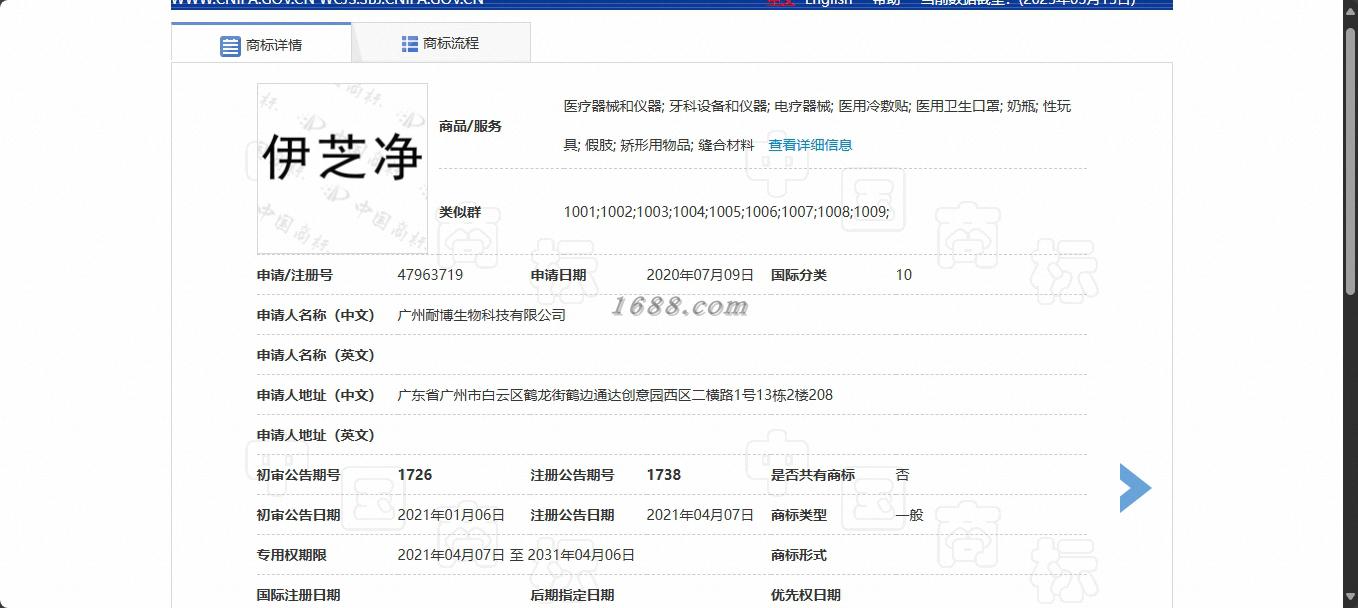Select the international class value 10
1358x608 pixels.
click(904, 275)
